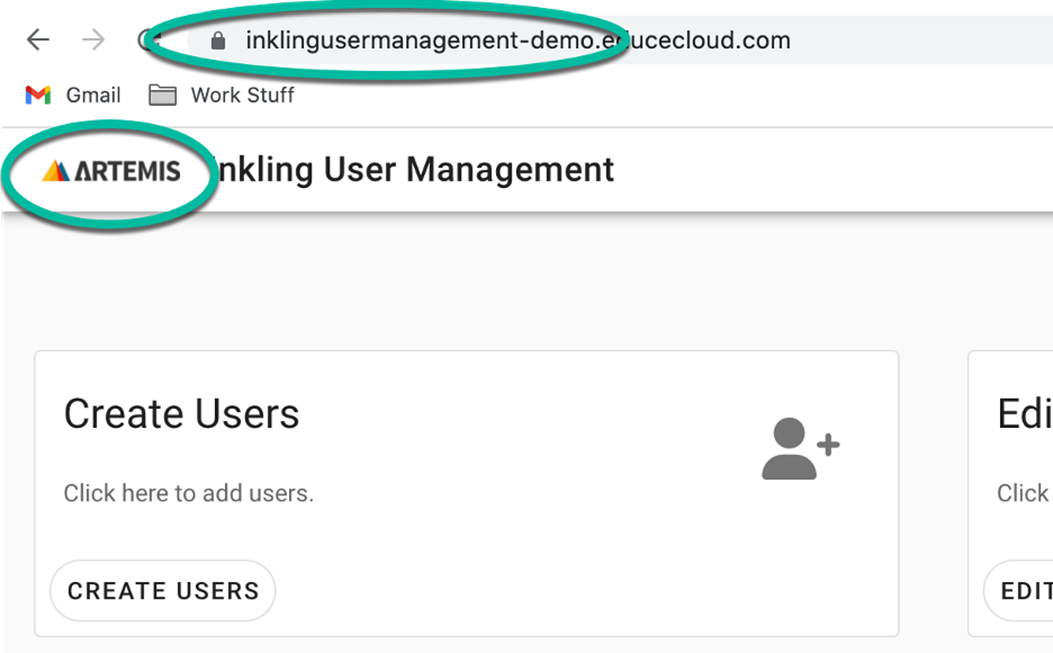
Task: Click the padlock site security icon
Action: (x=219, y=41)
